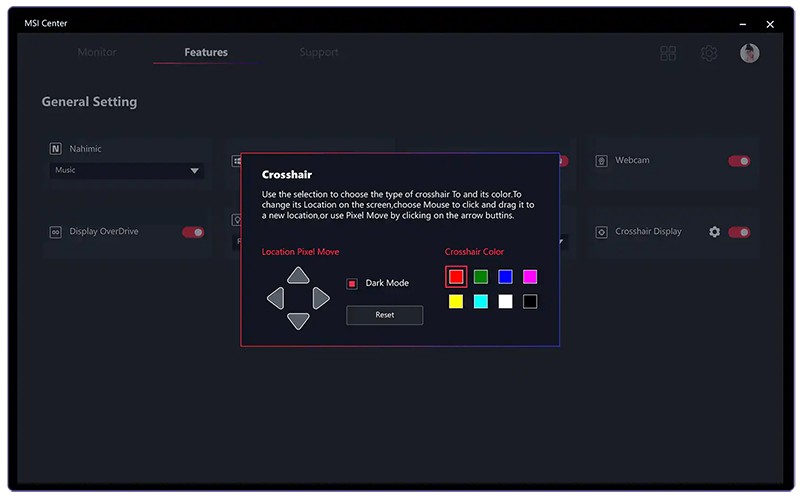Select the cyan crosshair color
The width and height of the screenshot is (800, 496).
coord(481,302)
